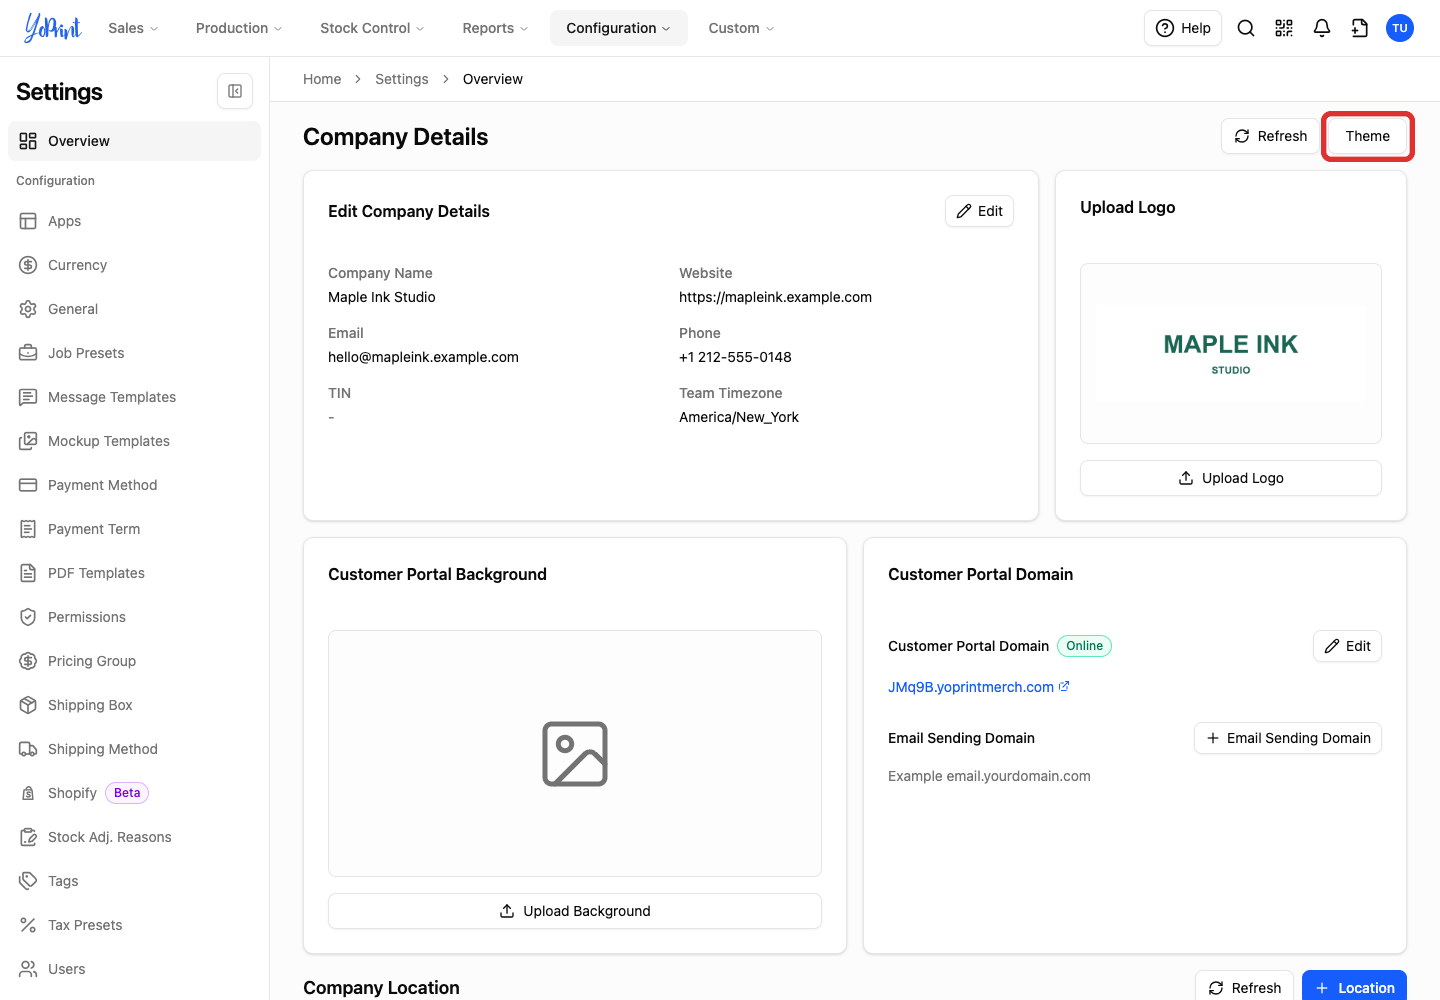1440x1000 pixels.
Task: Edit the Customer Portal Domain
Action: point(1347,646)
